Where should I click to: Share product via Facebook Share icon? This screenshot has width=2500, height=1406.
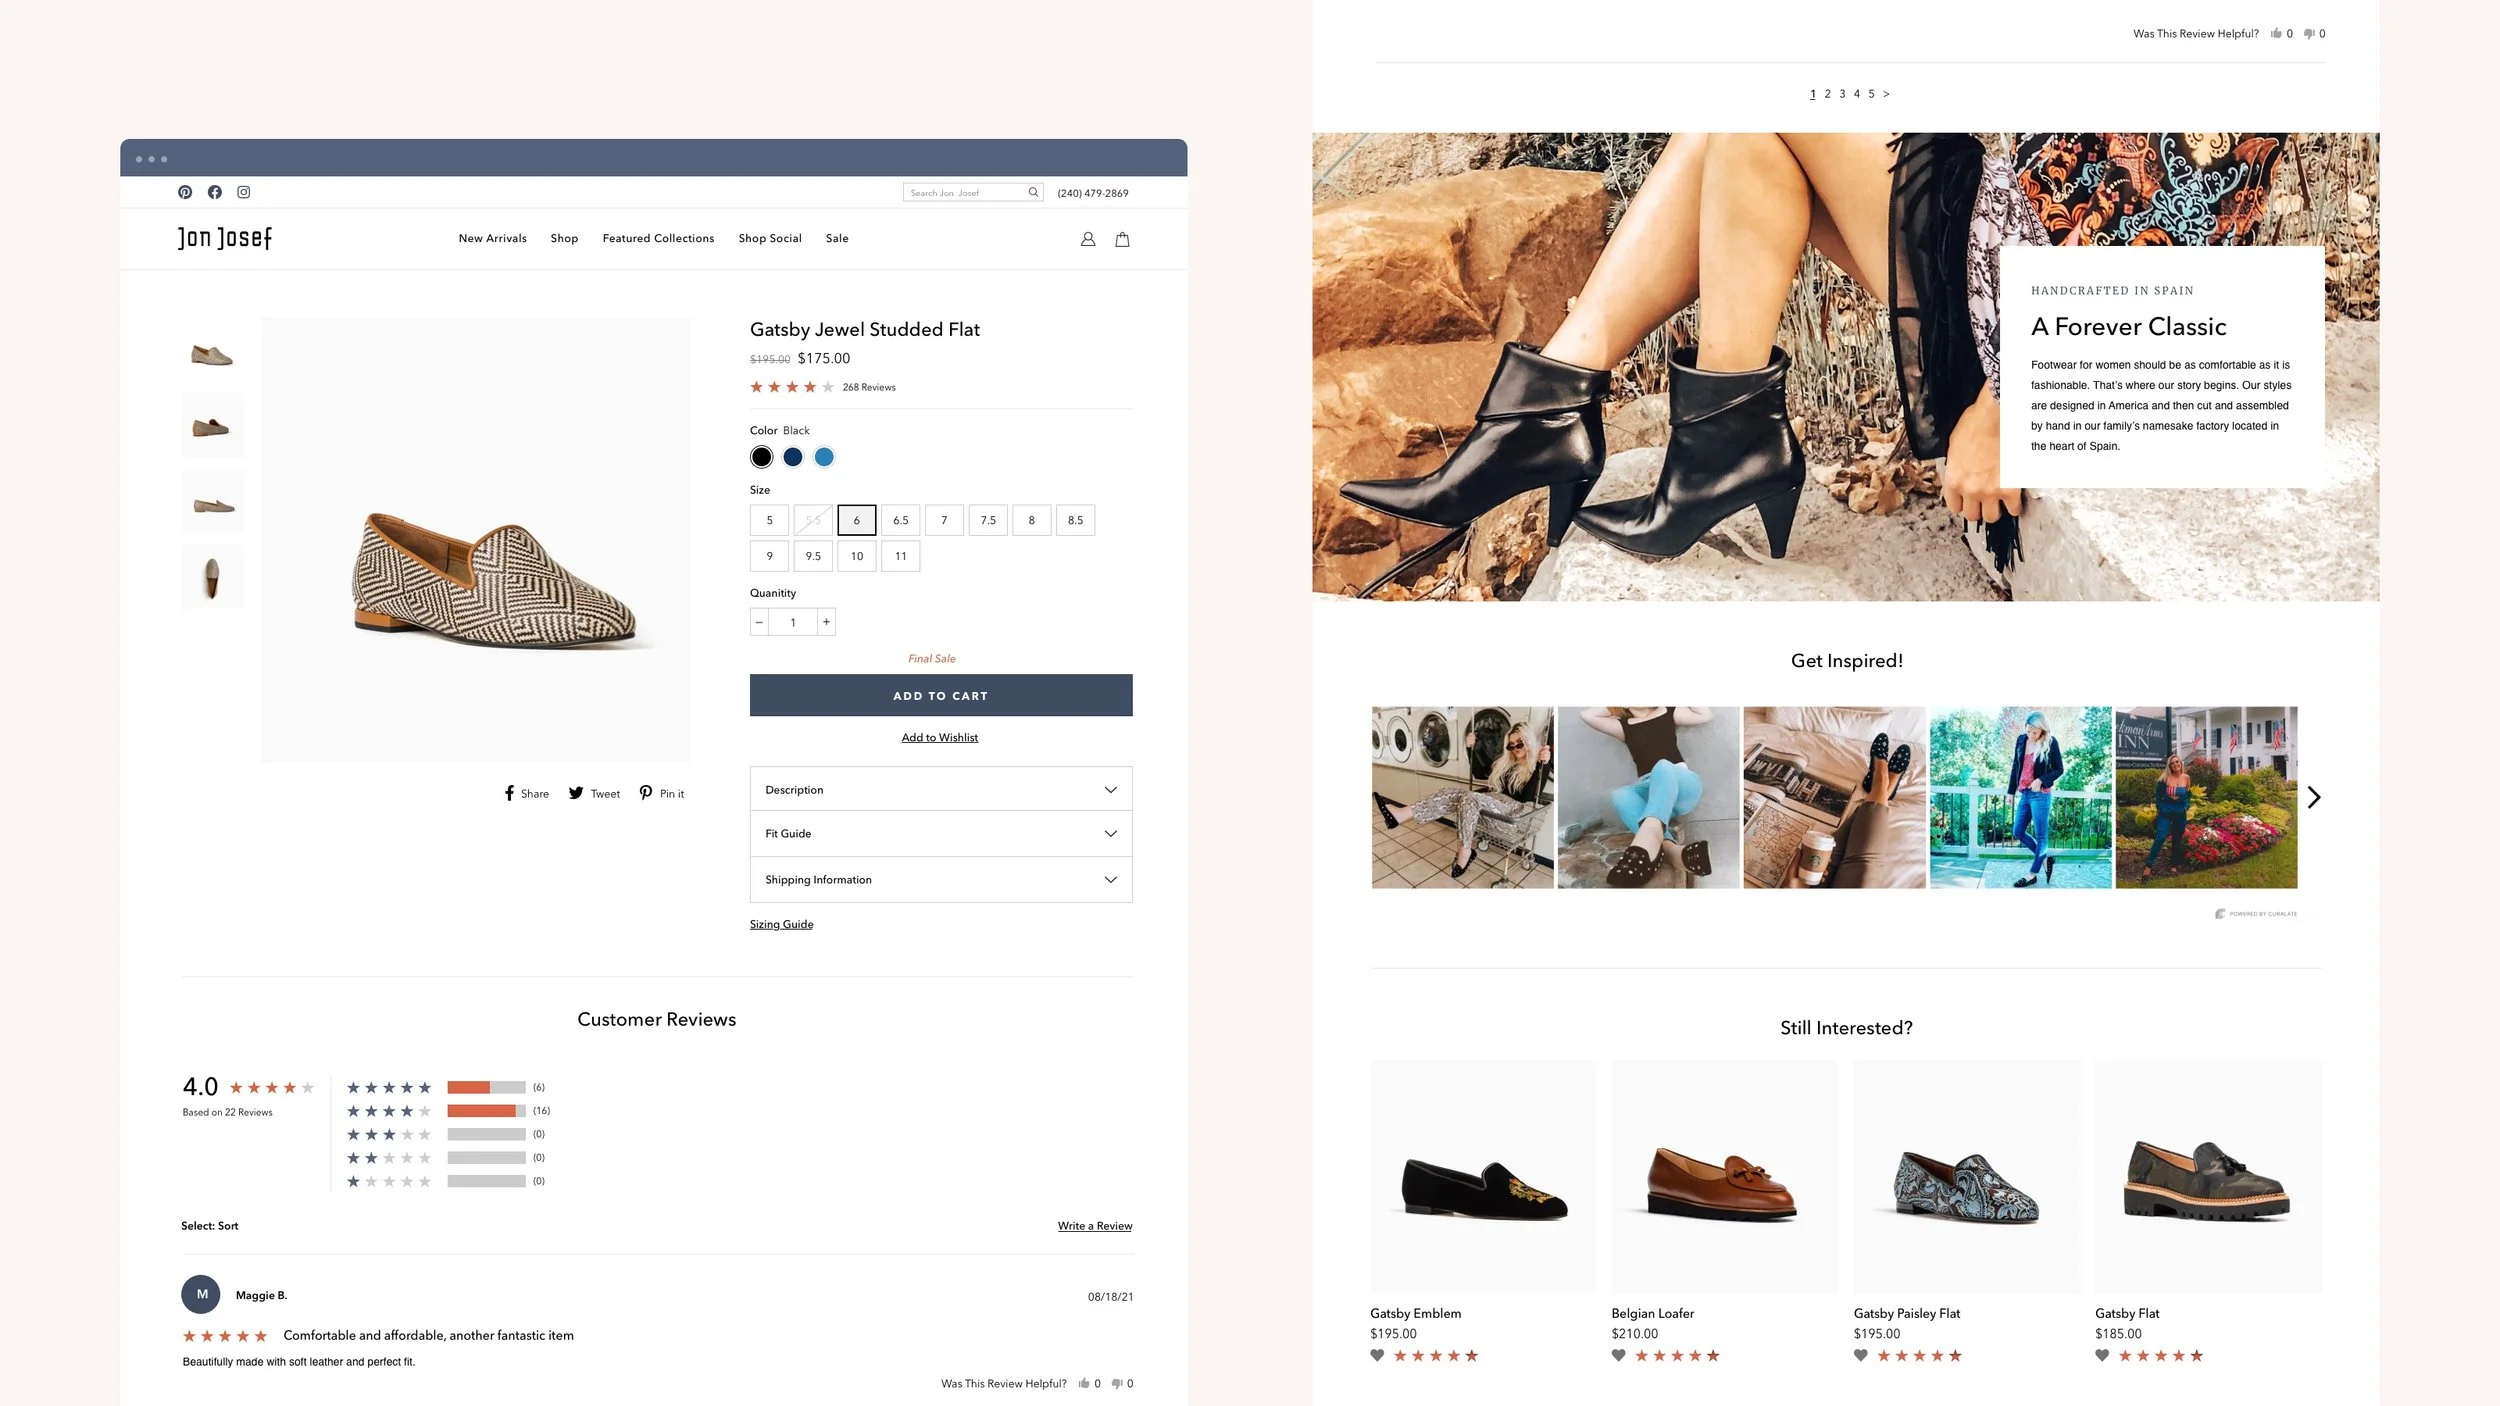point(510,793)
